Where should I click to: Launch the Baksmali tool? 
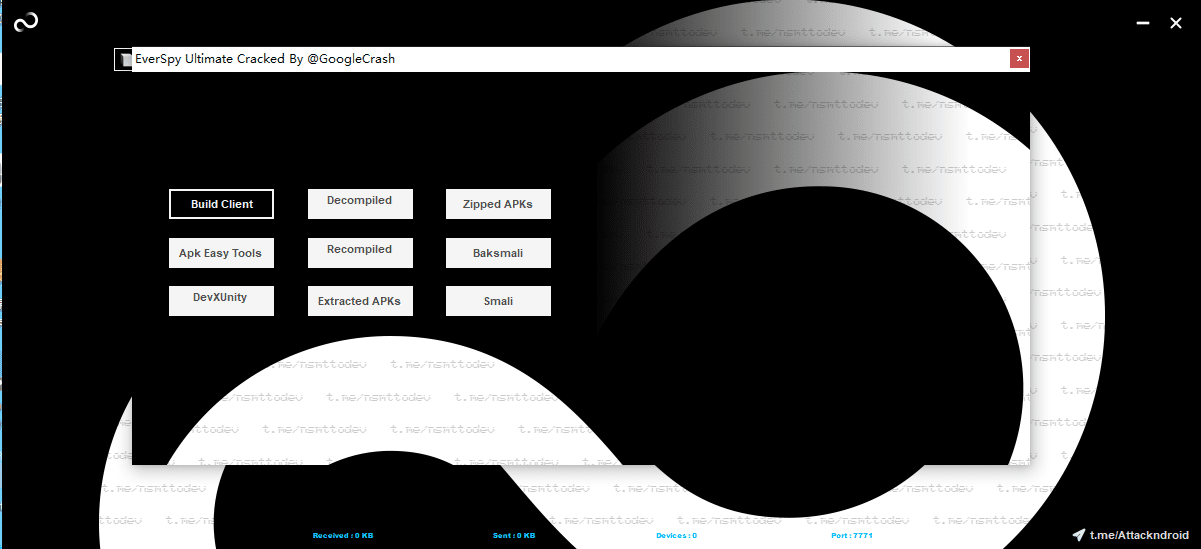(498, 253)
